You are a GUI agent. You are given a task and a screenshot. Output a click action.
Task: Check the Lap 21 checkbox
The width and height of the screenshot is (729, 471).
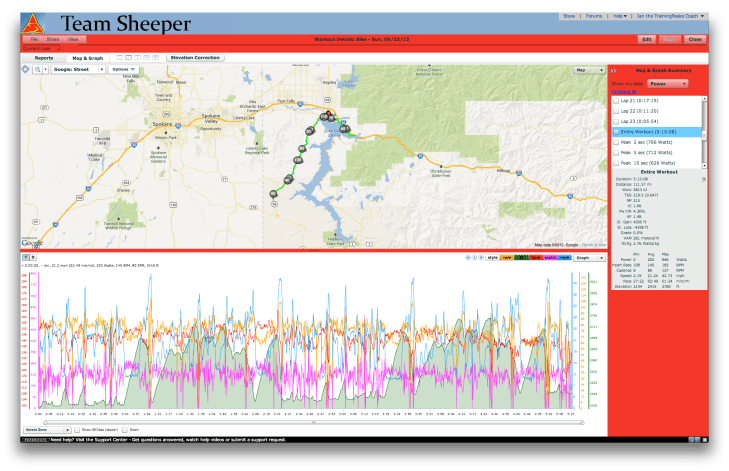point(615,101)
